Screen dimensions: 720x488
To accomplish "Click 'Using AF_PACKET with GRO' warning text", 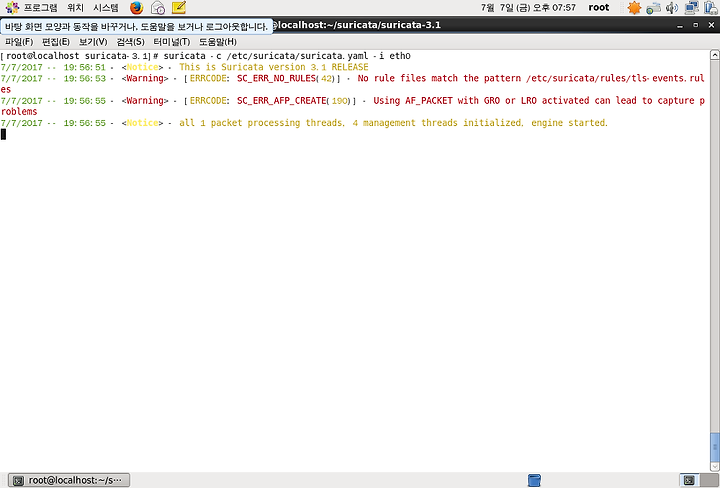I will pyautogui.click(x=437, y=101).
